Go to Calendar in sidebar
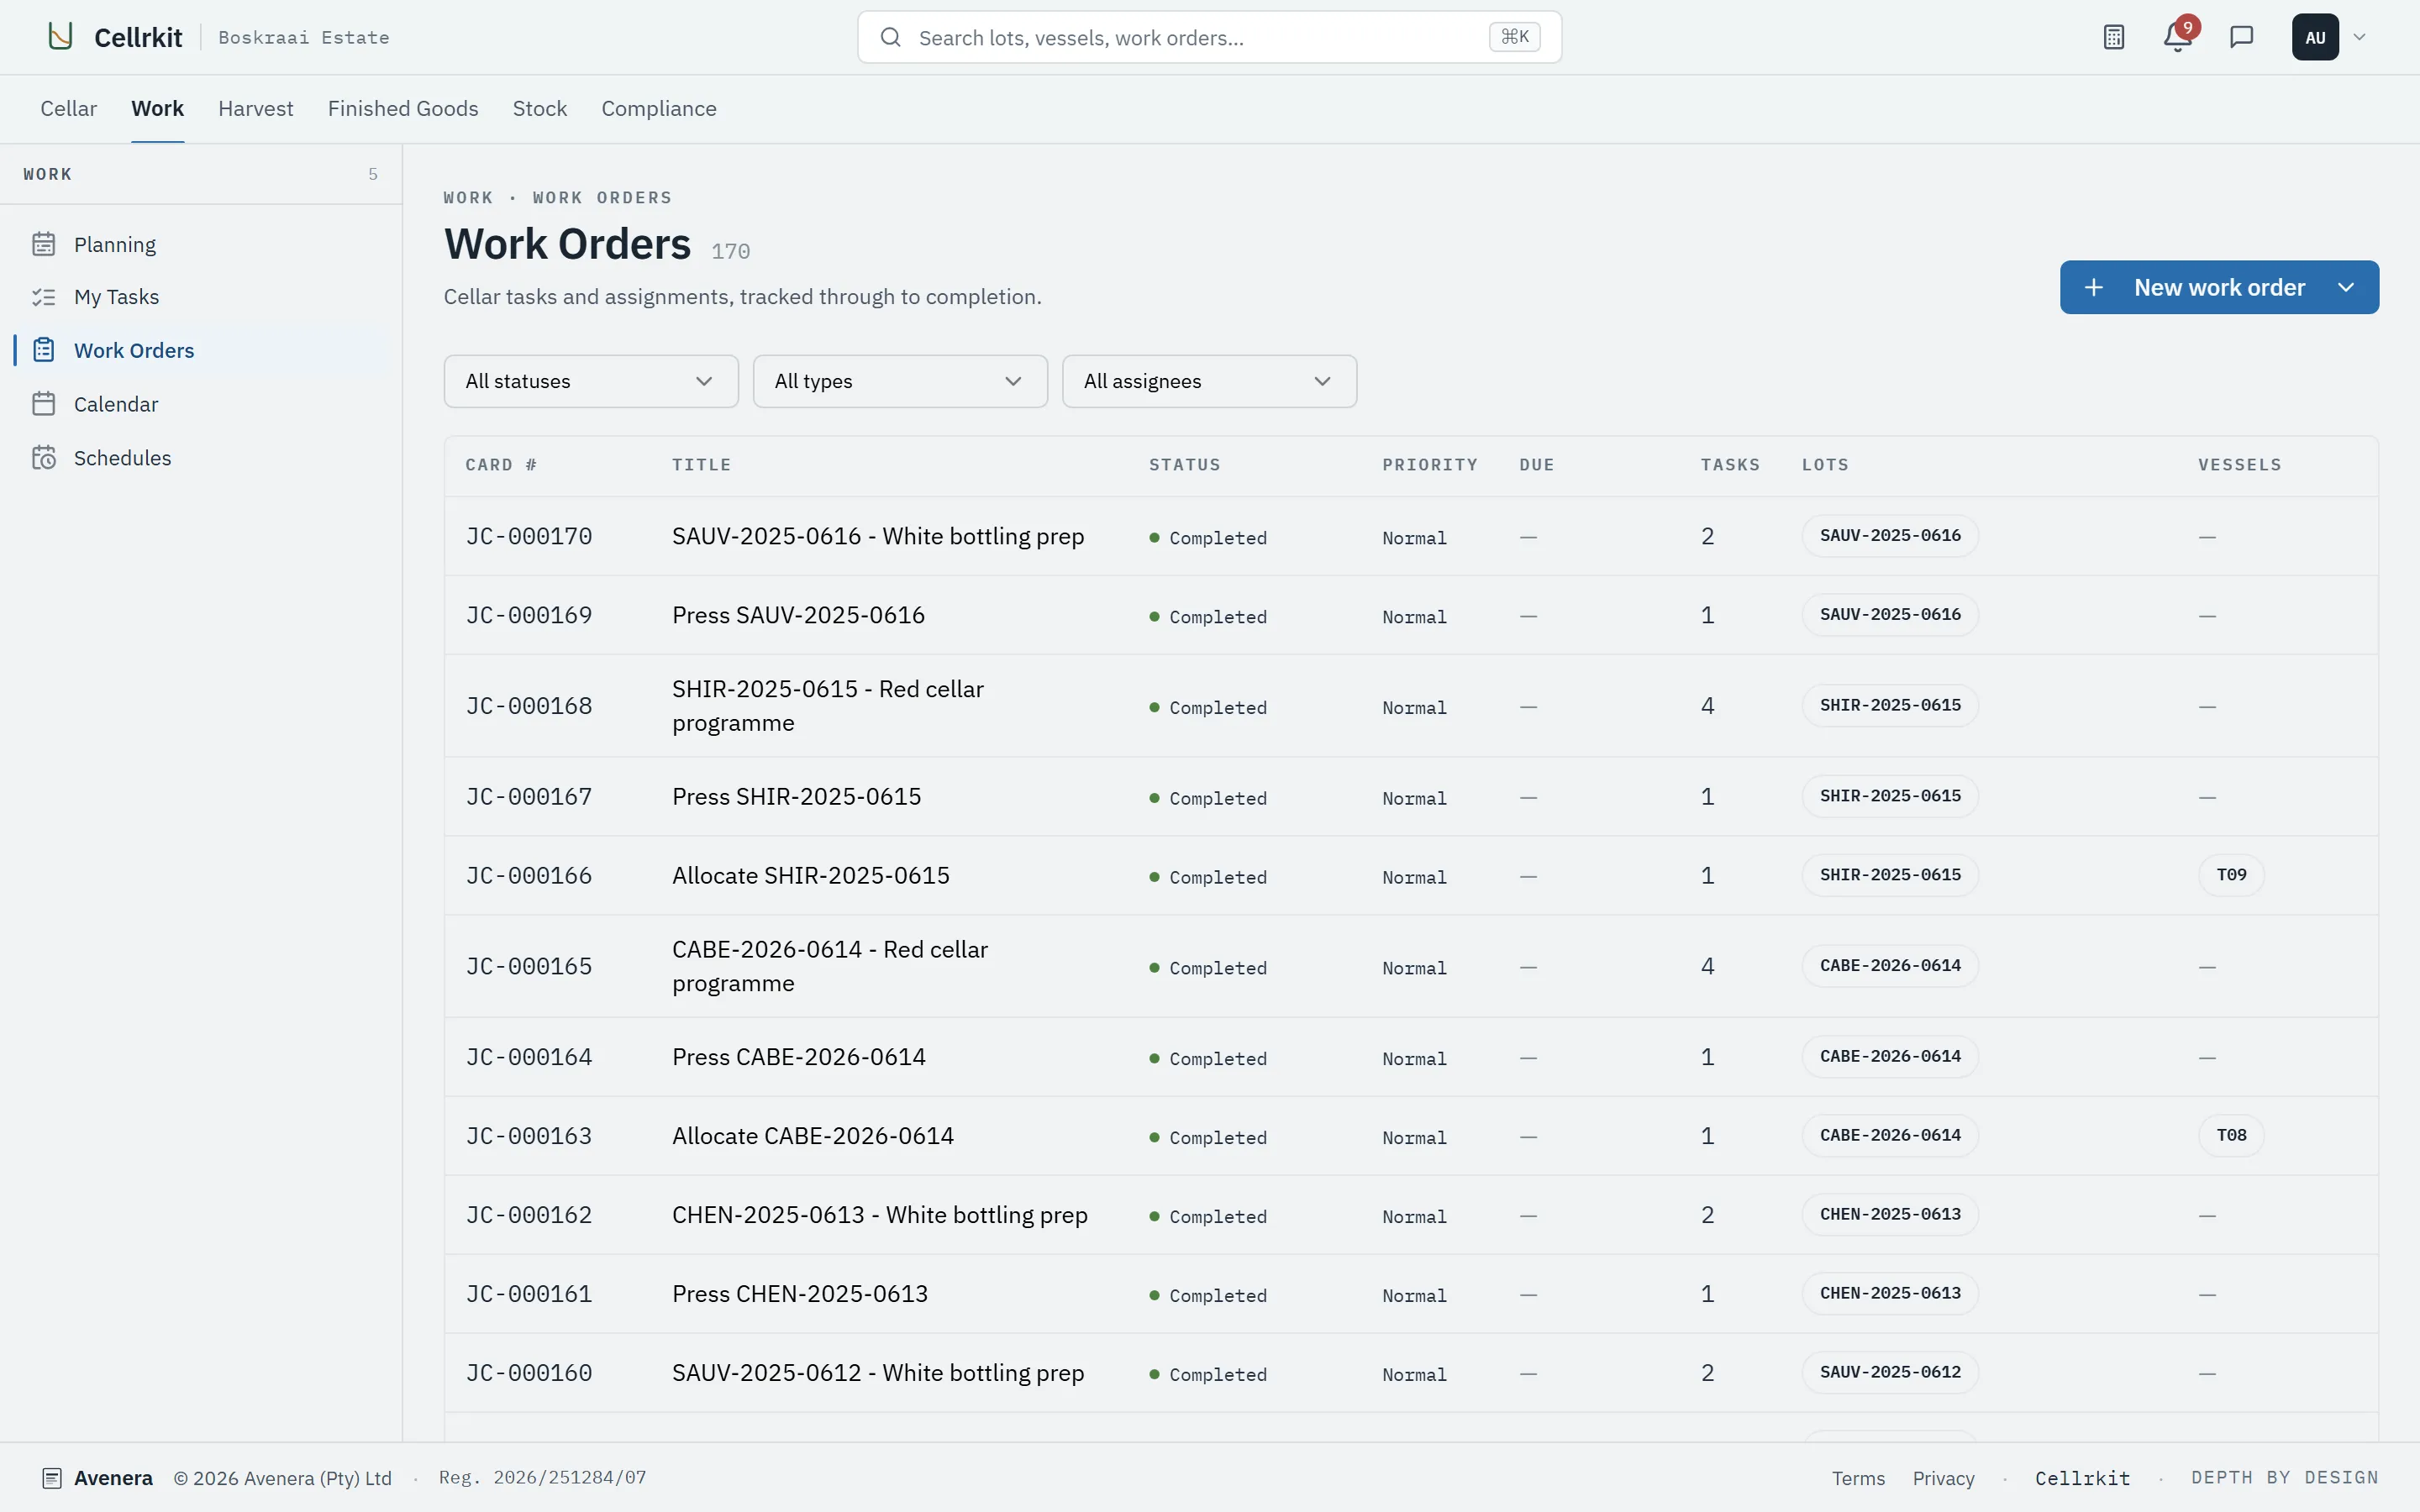This screenshot has width=2420, height=1512. click(x=201, y=404)
